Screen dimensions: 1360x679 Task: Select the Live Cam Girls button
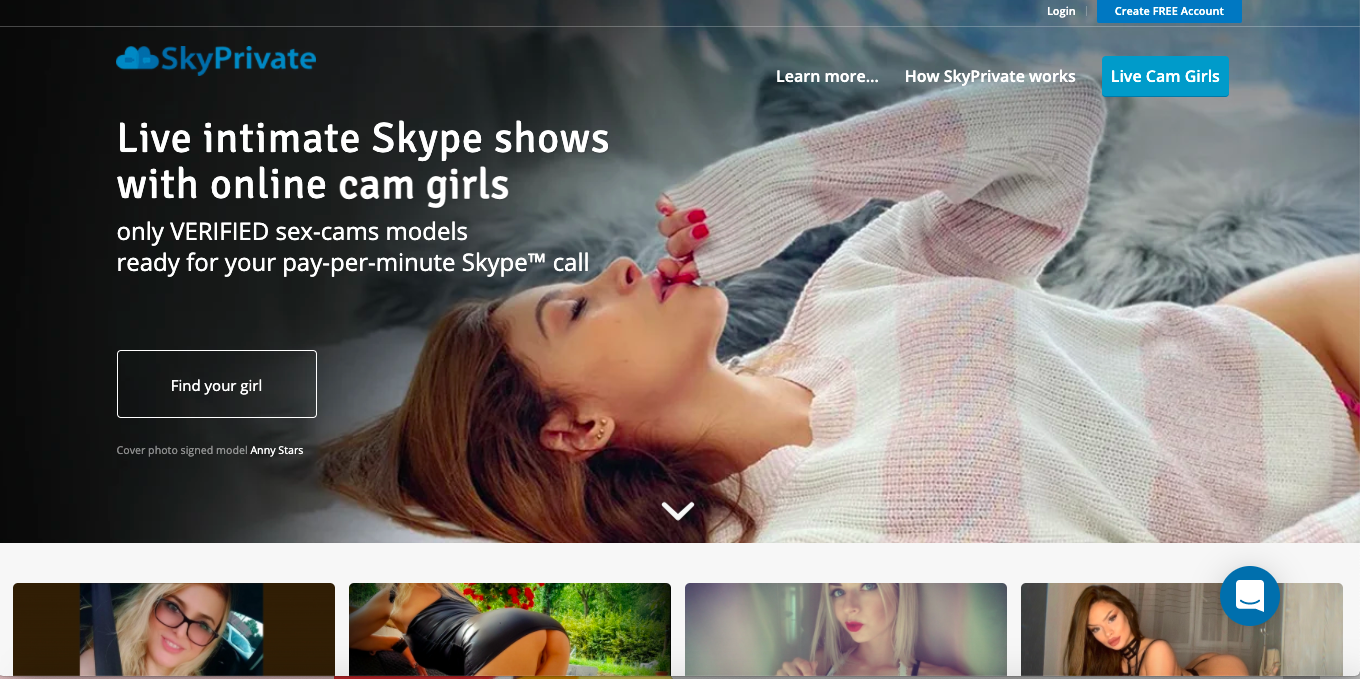[1165, 76]
